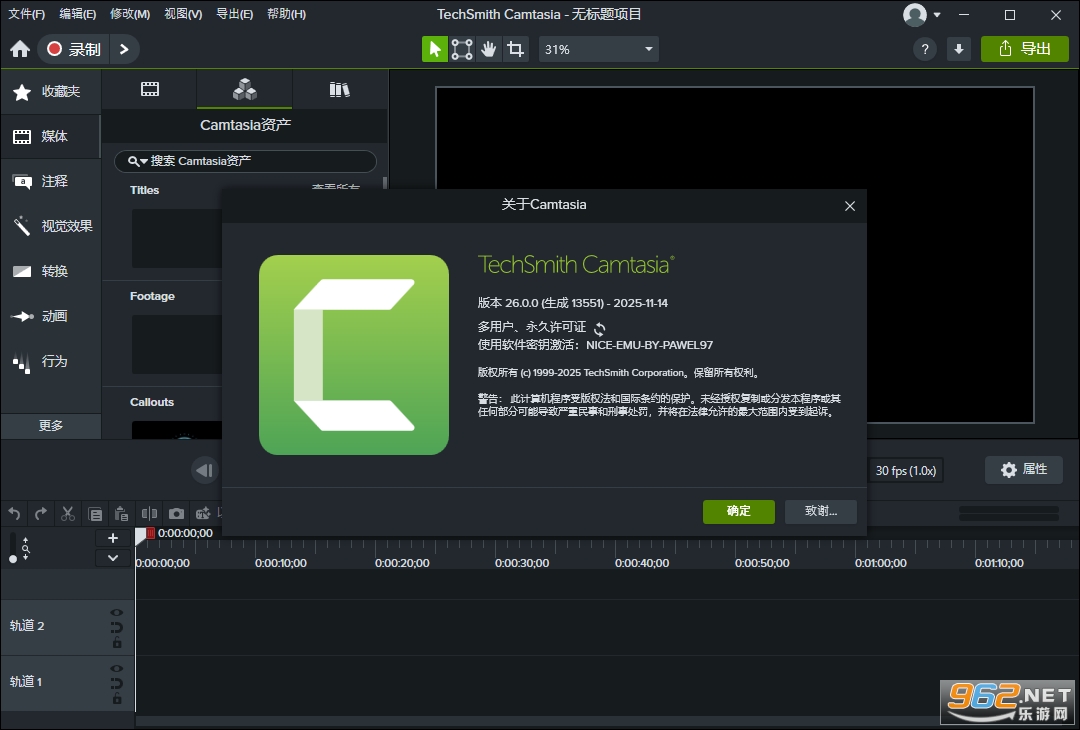The height and width of the screenshot is (730, 1080).
Task: Click the license refresh icon
Action: (600, 329)
